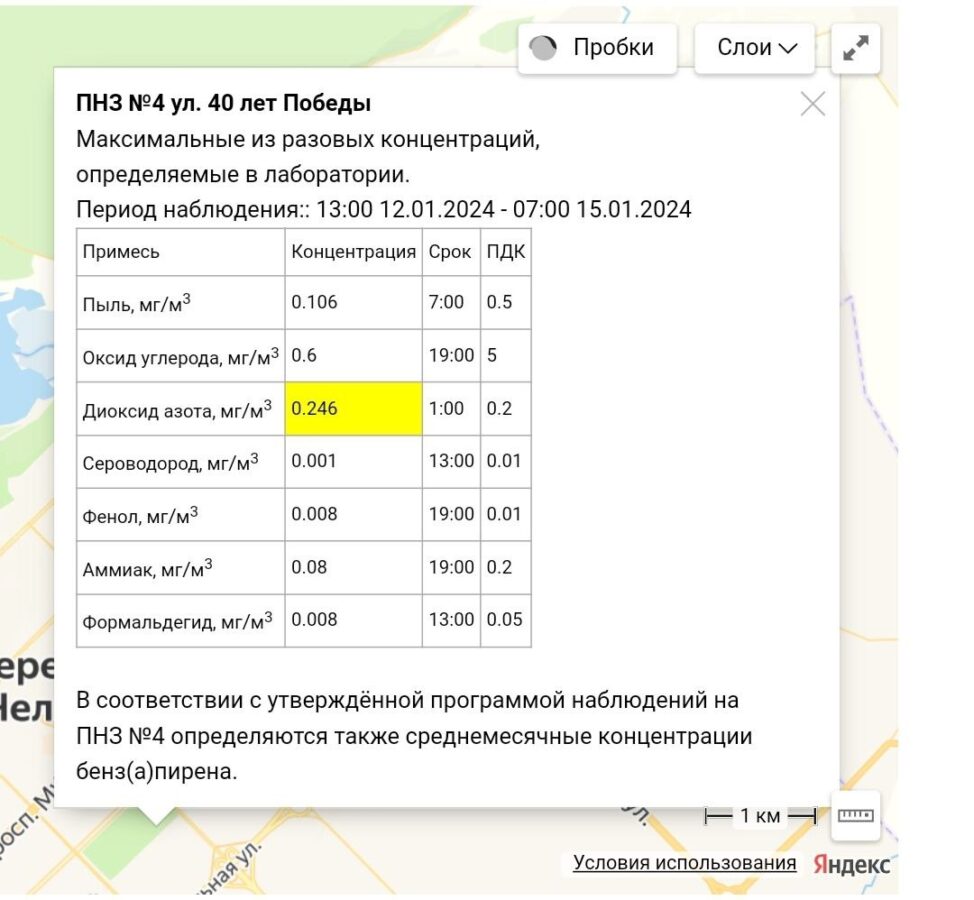The image size is (974, 900).
Task: Expand the map to fullscreen mode
Action: pyautogui.click(x=856, y=48)
